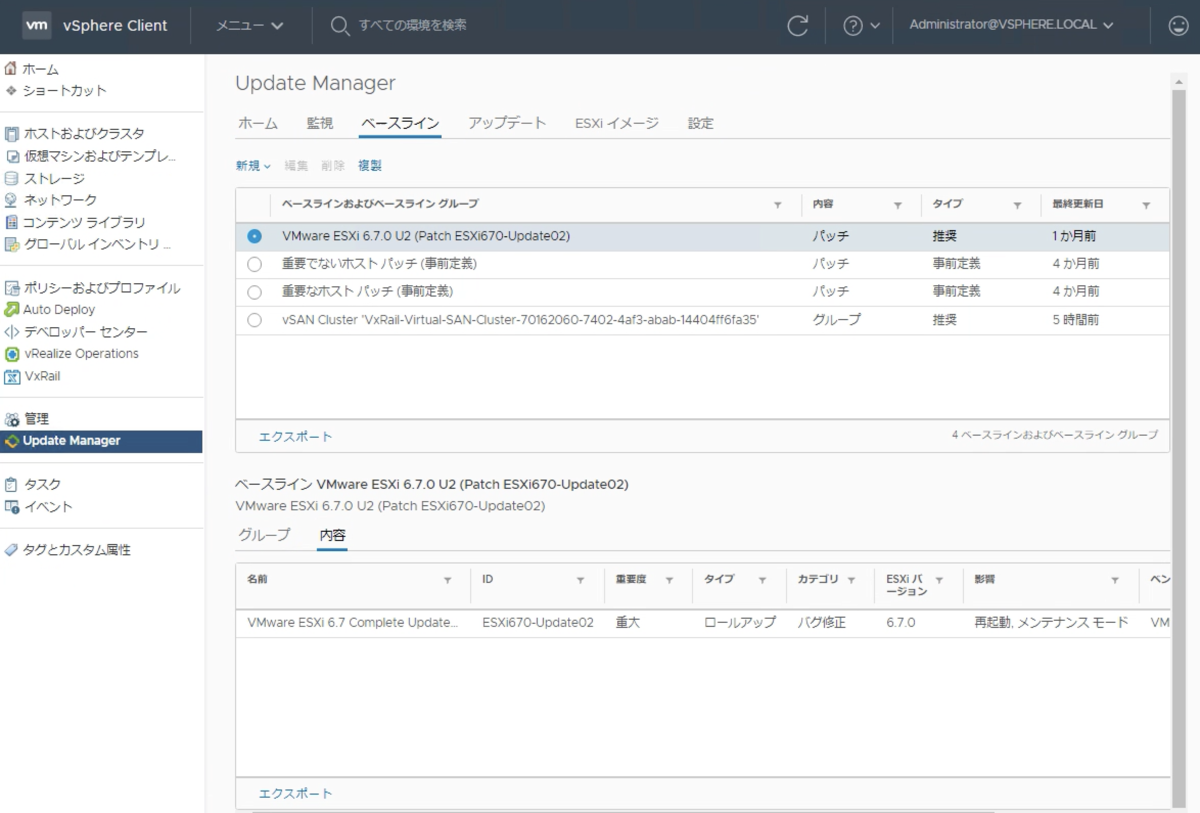Click the VxRail icon in sidebar
Screen dimensions: 1200x813
(x=12, y=376)
